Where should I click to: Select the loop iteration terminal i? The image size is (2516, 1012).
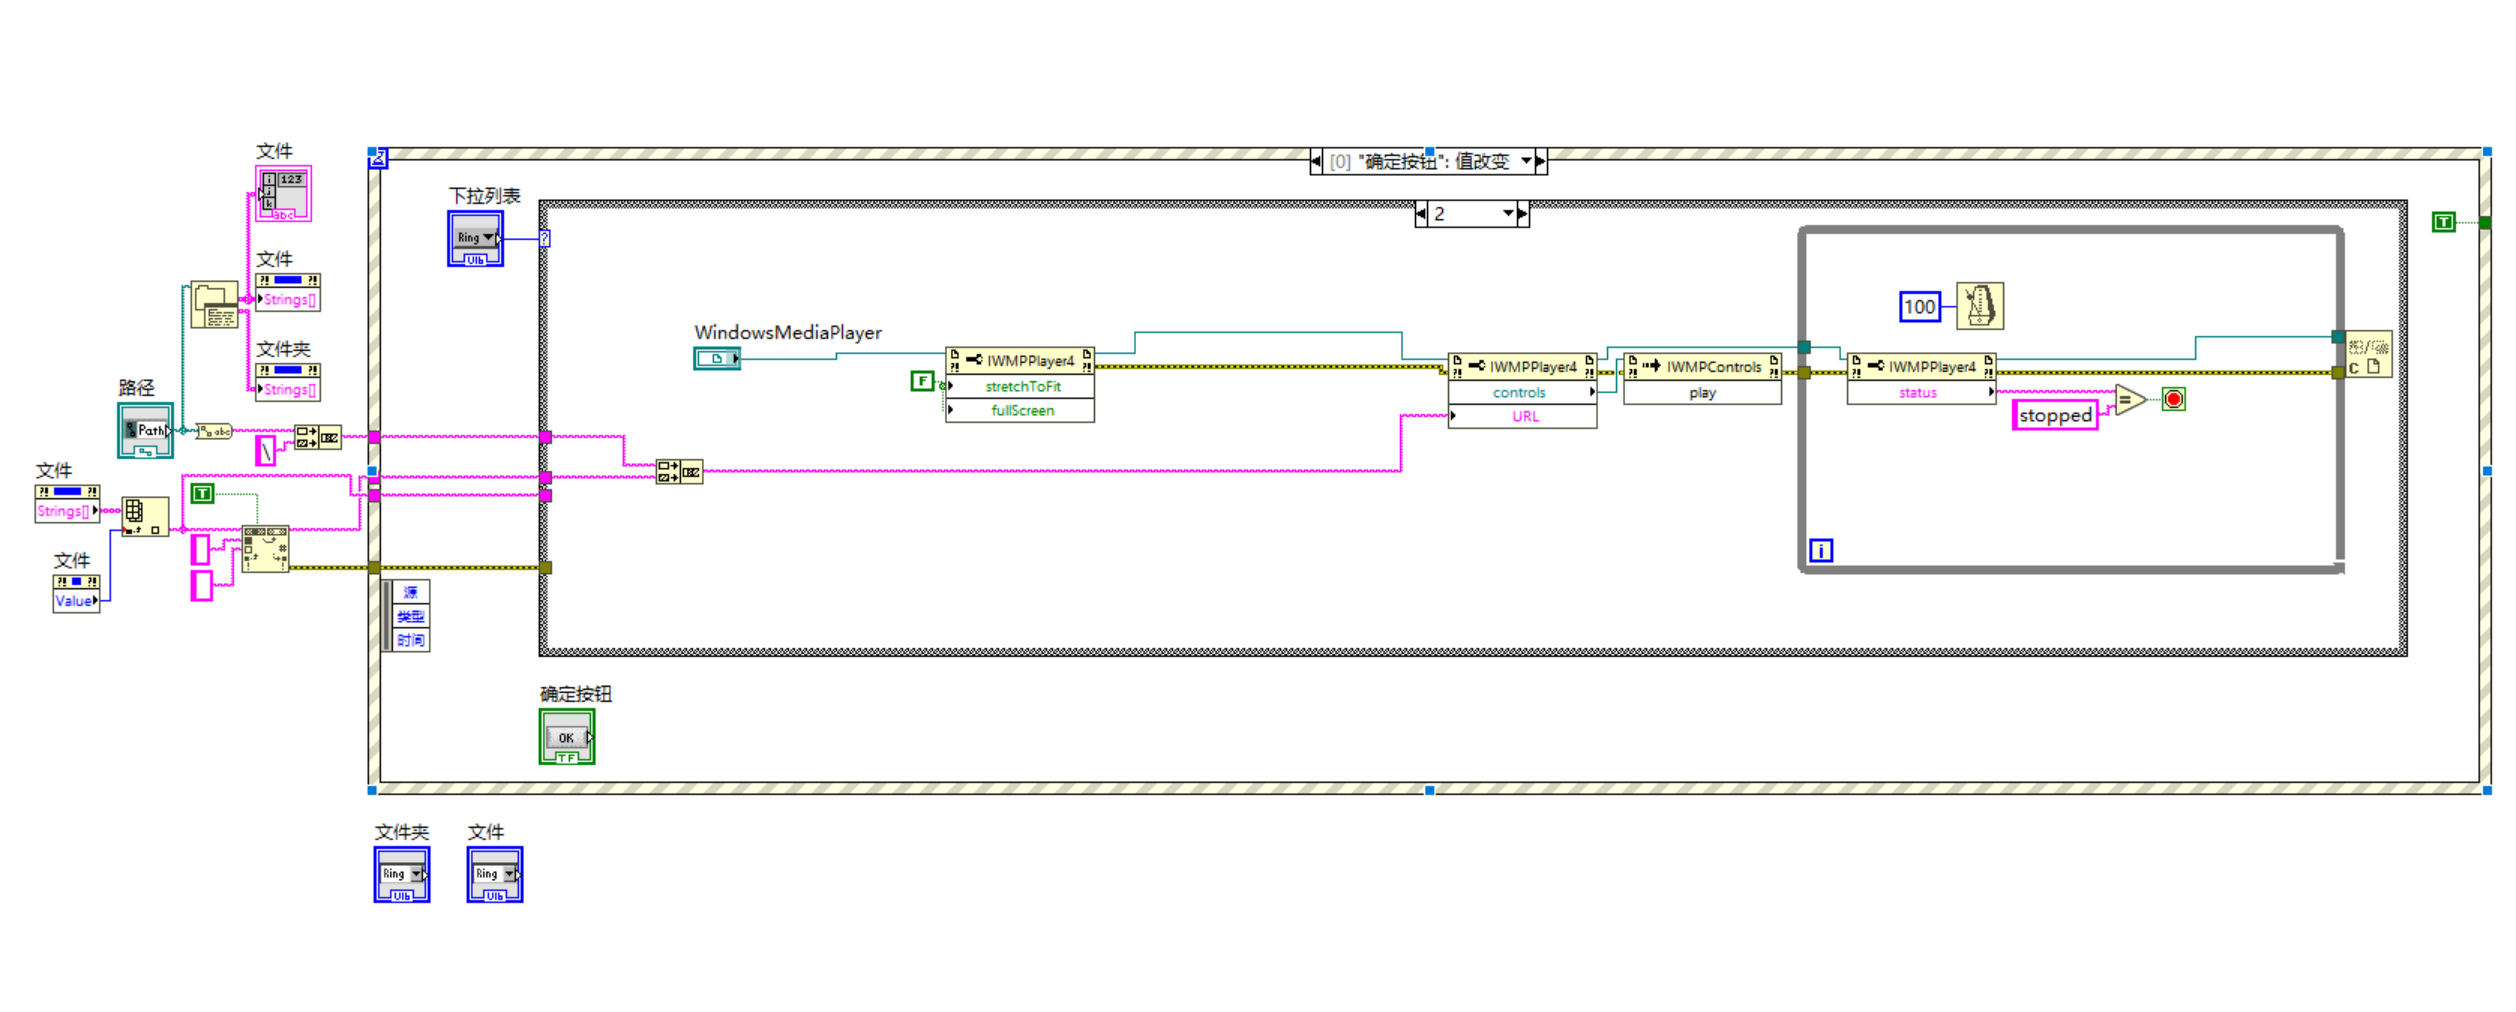pos(1821,550)
